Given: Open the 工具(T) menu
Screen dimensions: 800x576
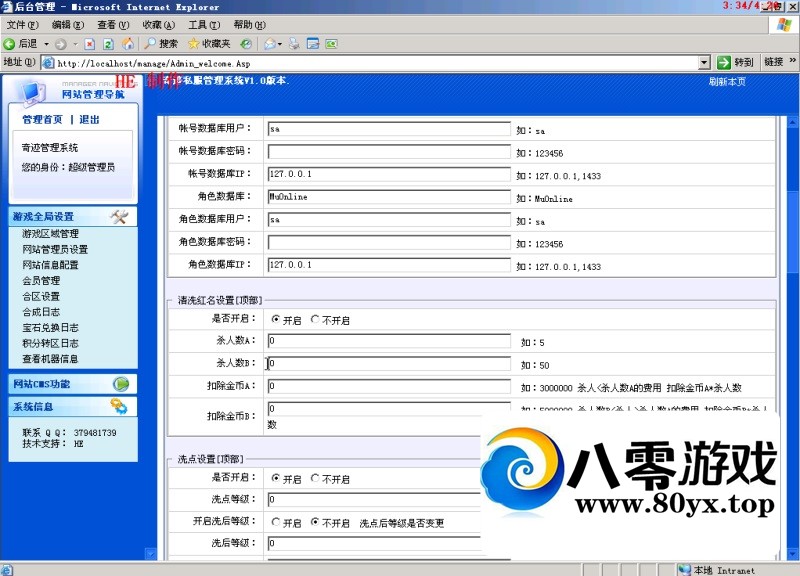Looking at the screenshot, I should [204, 25].
